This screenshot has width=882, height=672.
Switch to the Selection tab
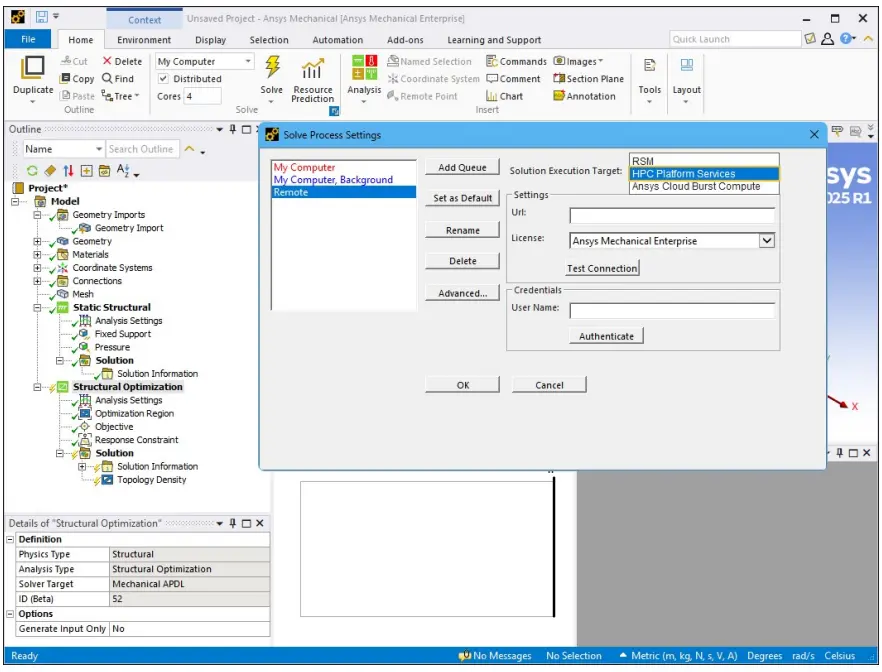(x=269, y=40)
